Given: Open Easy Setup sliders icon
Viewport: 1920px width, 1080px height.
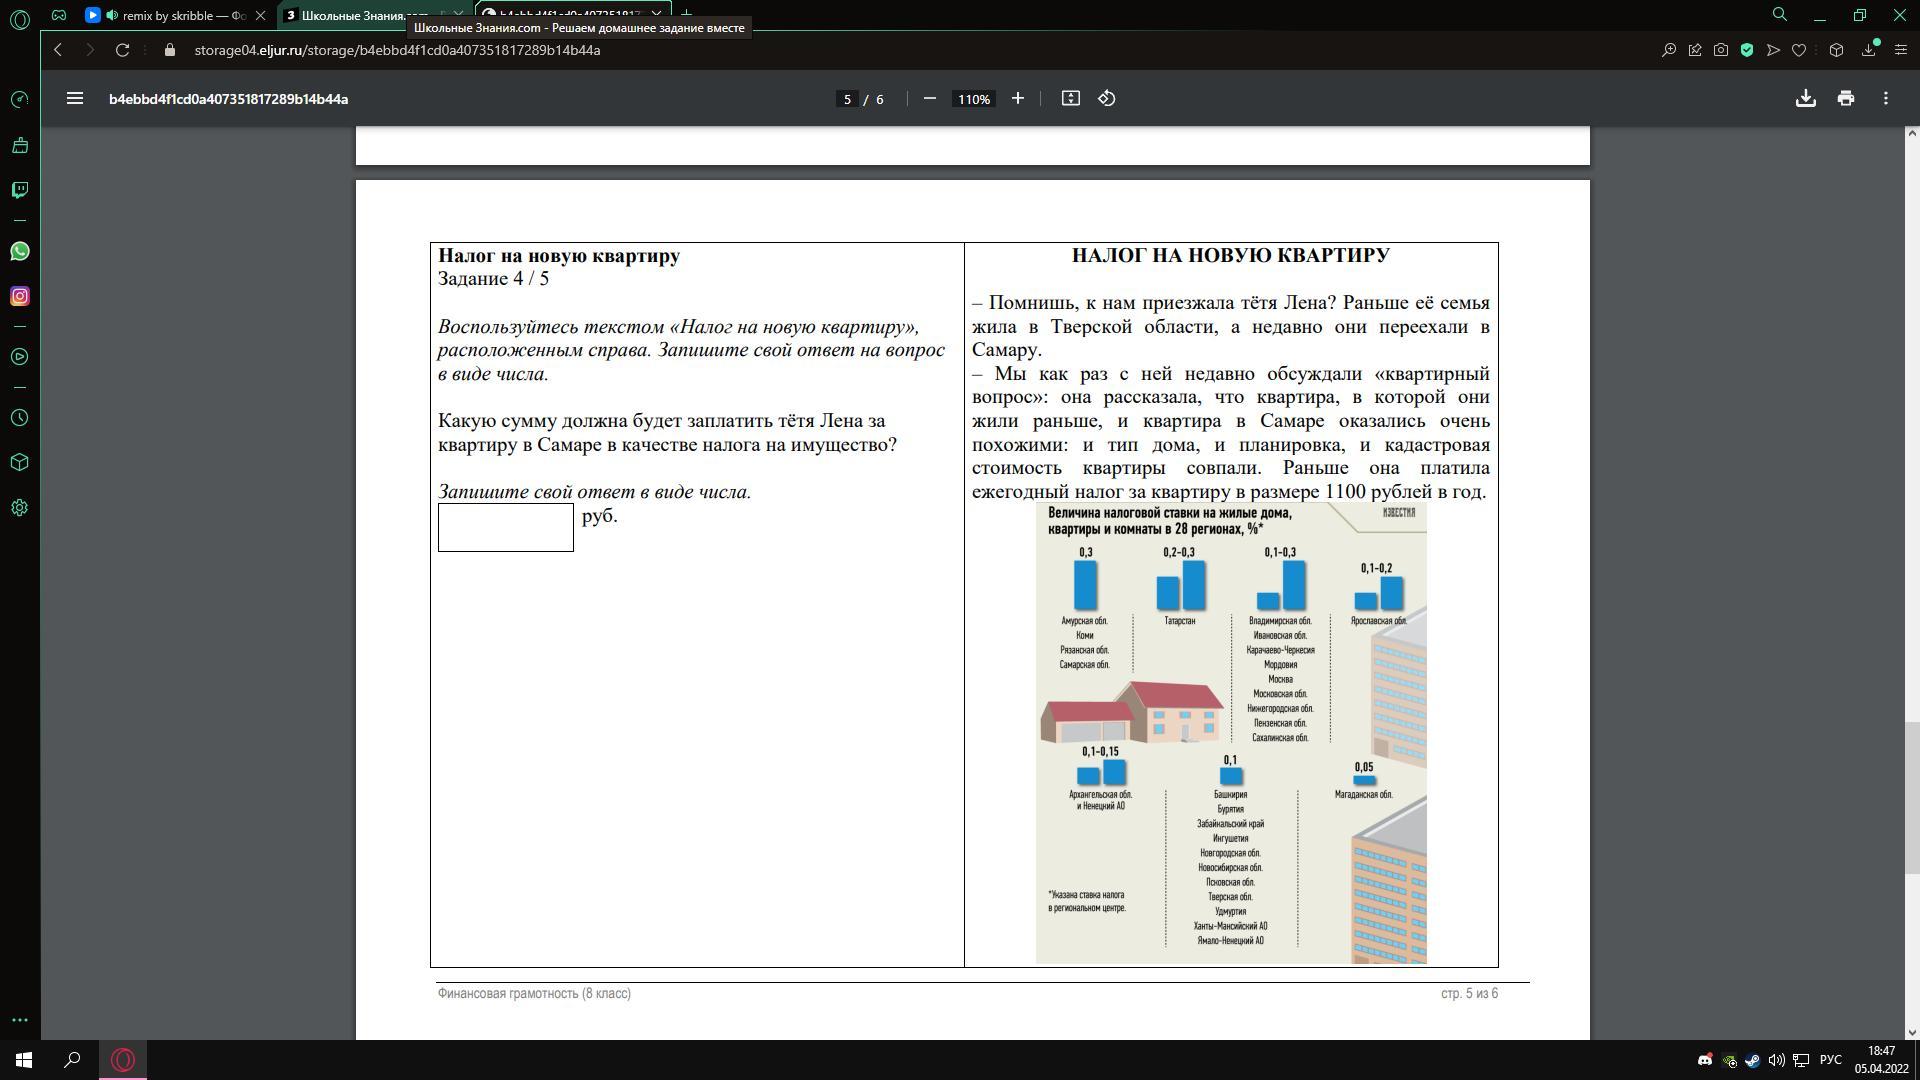Looking at the screenshot, I should (1901, 50).
